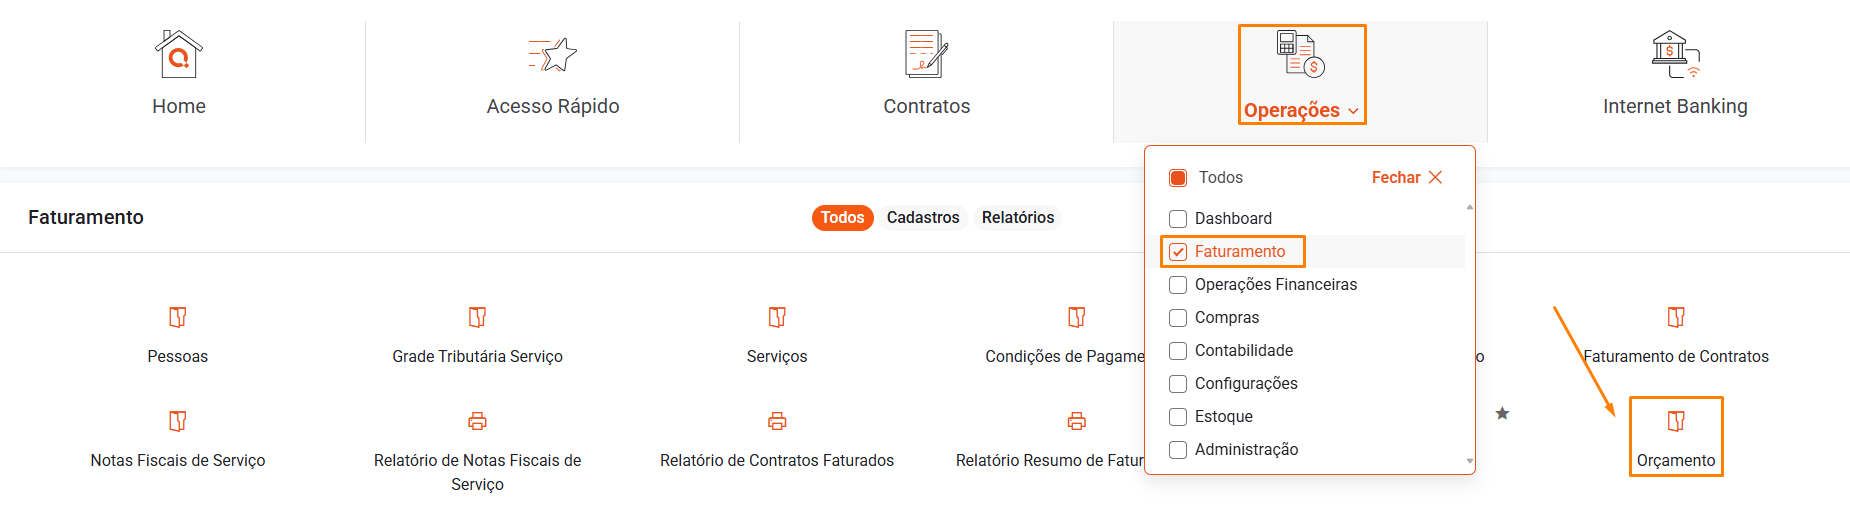1850x525 pixels.
Task: Open the Internet Banking bank icon
Action: 1675,55
